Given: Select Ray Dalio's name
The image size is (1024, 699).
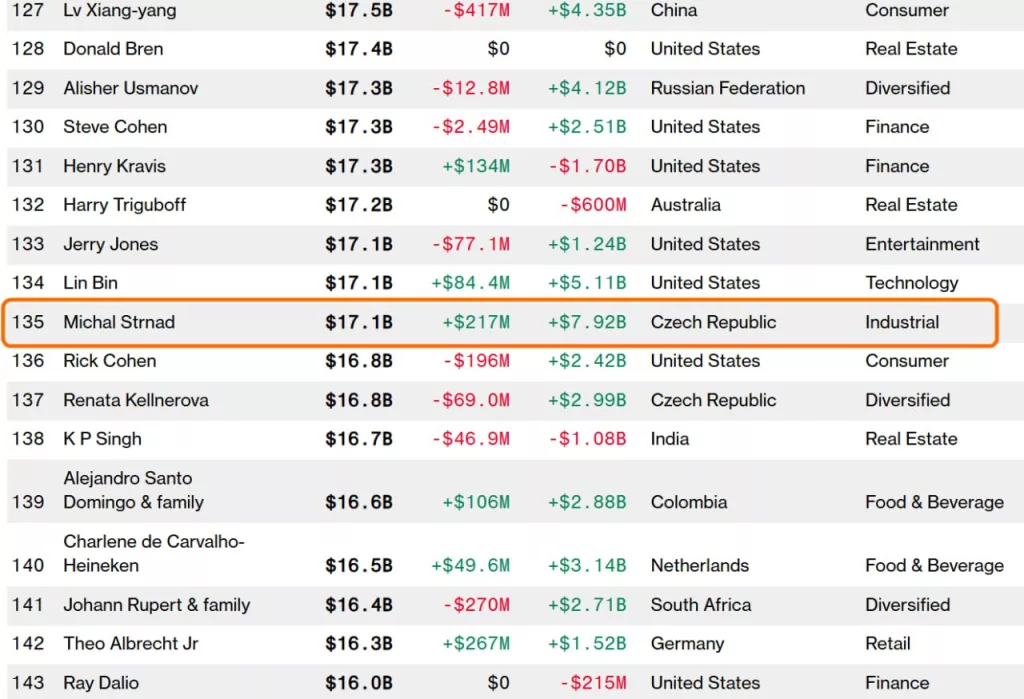Looking at the screenshot, I should pyautogui.click(x=101, y=683).
